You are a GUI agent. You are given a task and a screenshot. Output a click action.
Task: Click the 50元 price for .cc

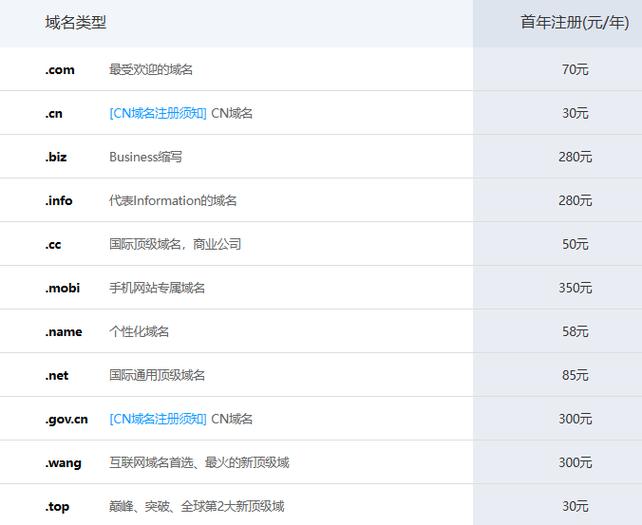pos(575,244)
